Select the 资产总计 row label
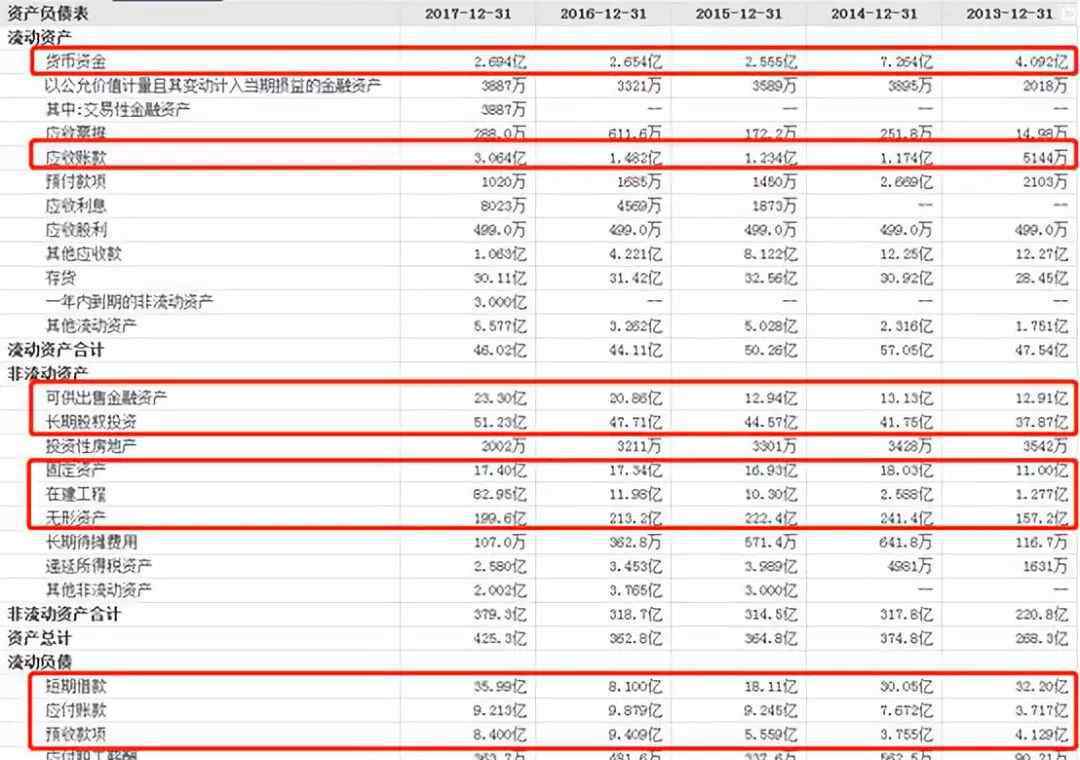The height and width of the screenshot is (760, 1080). pyautogui.click(x=40, y=638)
